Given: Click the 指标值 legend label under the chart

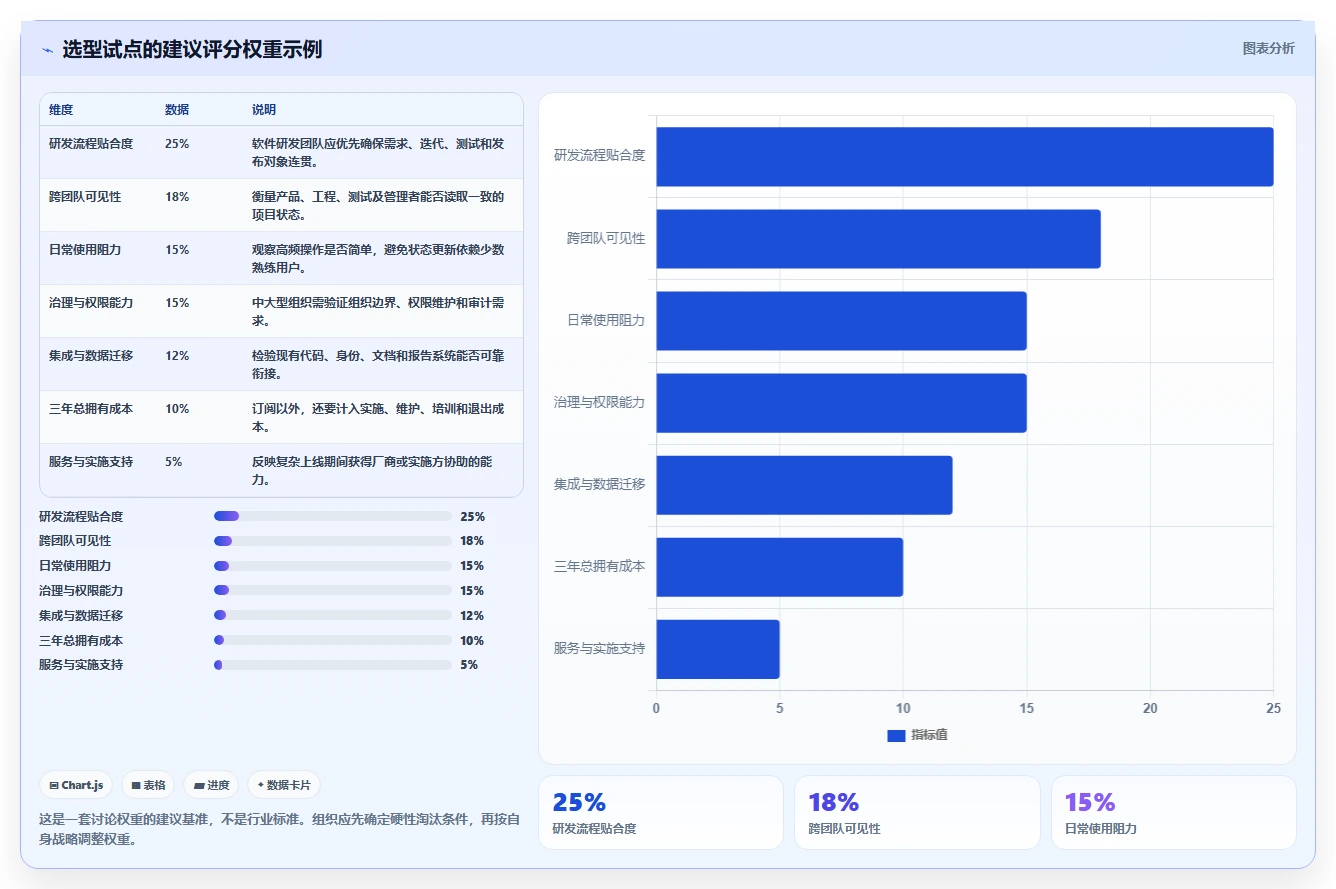Looking at the screenshot, I should pyautogui.click(x=929, y=736).
